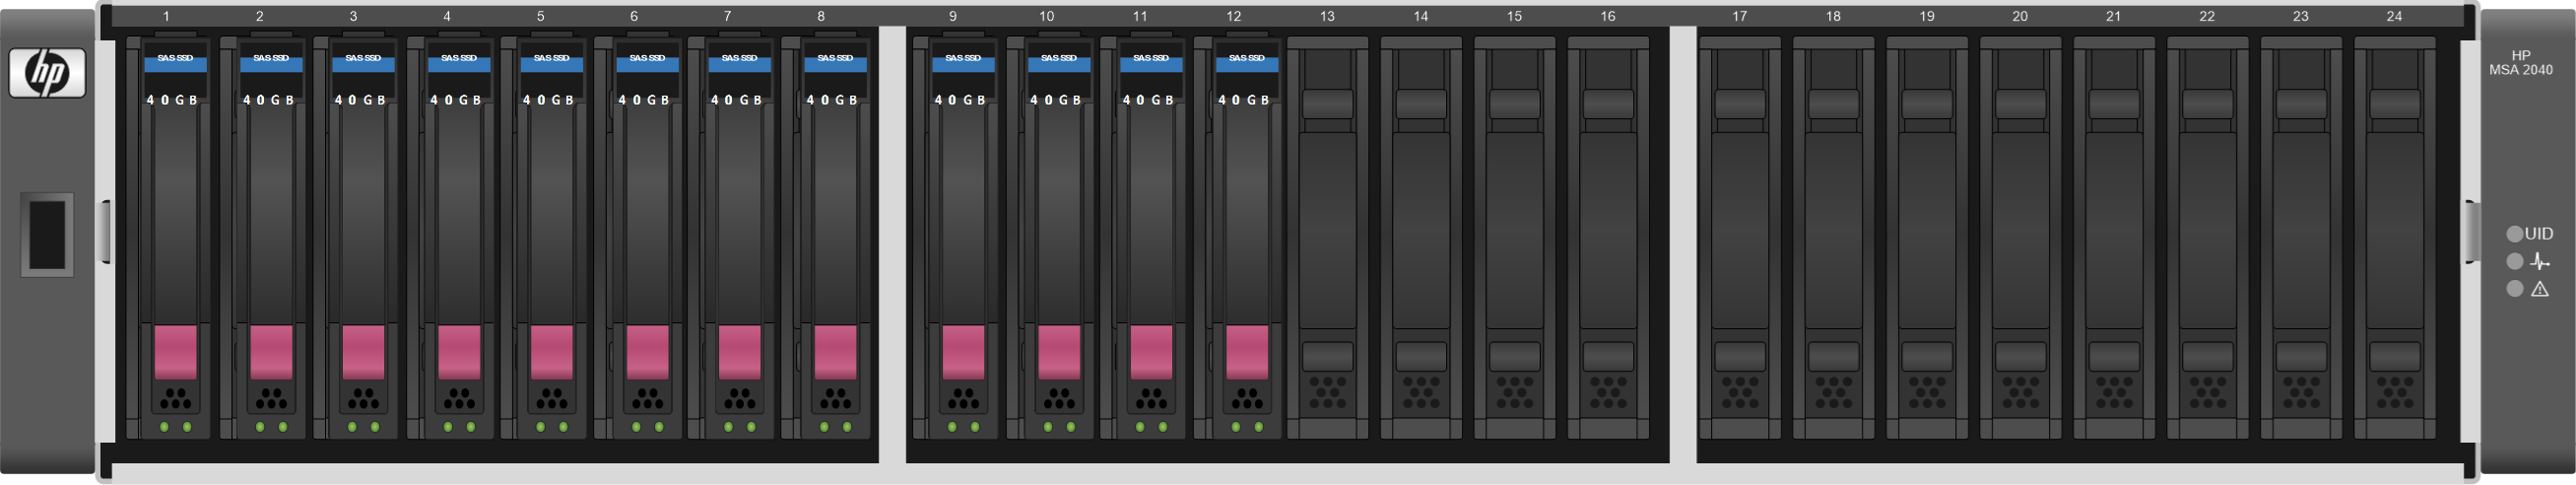Click the lower latch of empty bay 22
This screenshot has height=485, width=2576.
pyautogui.click(x=2207, y=357)
